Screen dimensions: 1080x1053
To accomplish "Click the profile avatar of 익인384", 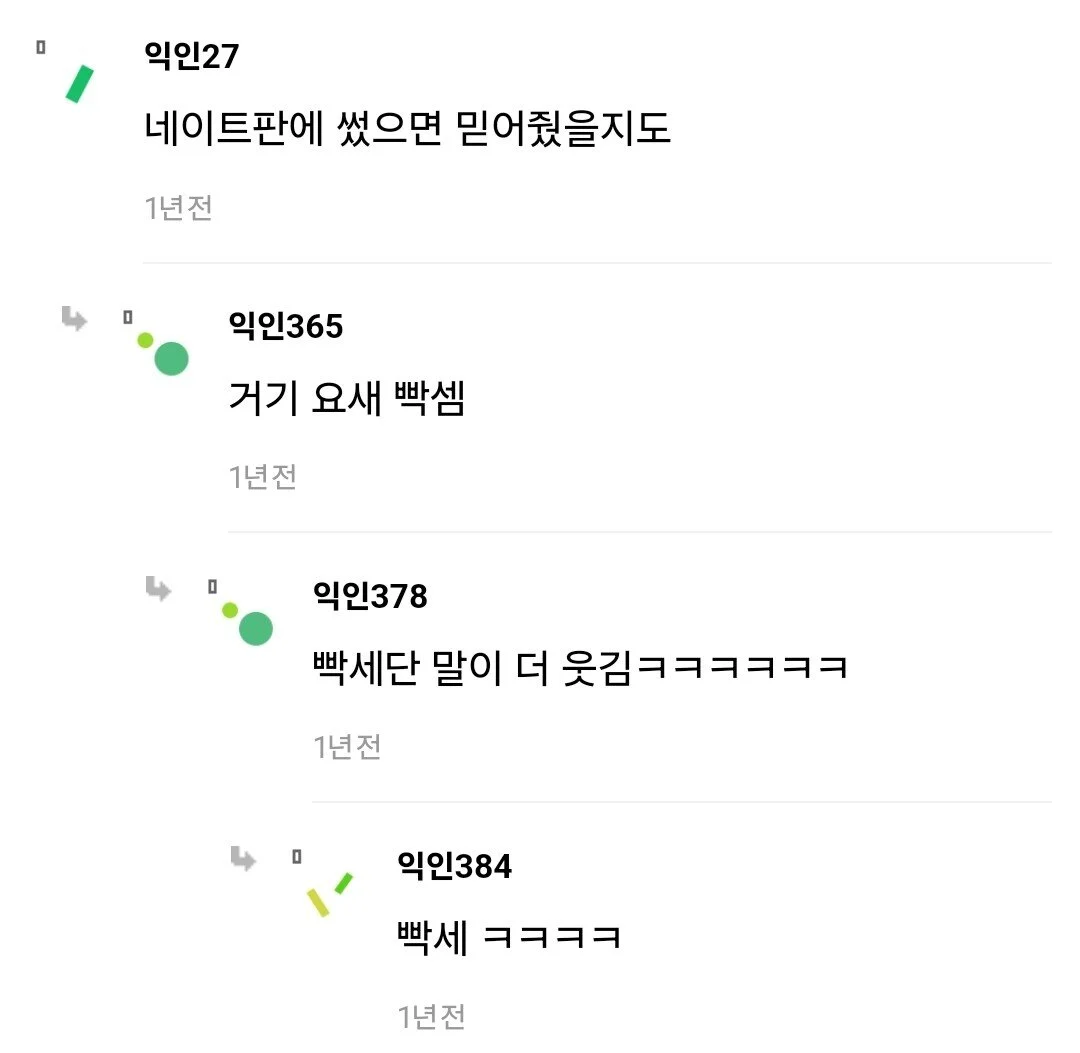I will 330,893.
